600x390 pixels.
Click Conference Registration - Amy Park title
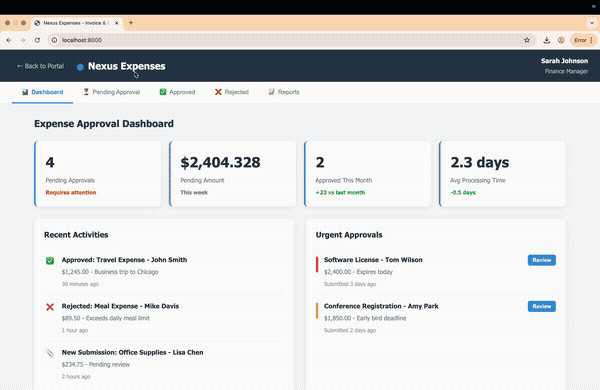(381, 306)
